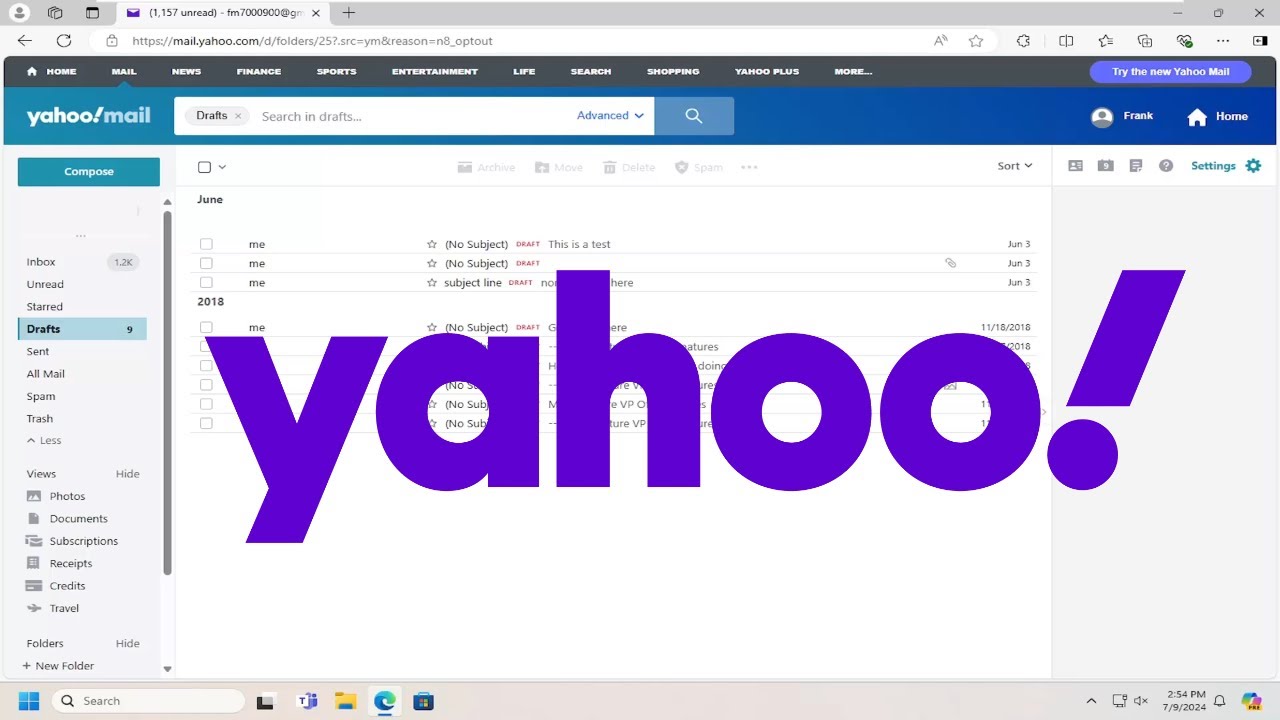
Task: Open the Subscriptions view
Action: (x=83, y=541)
